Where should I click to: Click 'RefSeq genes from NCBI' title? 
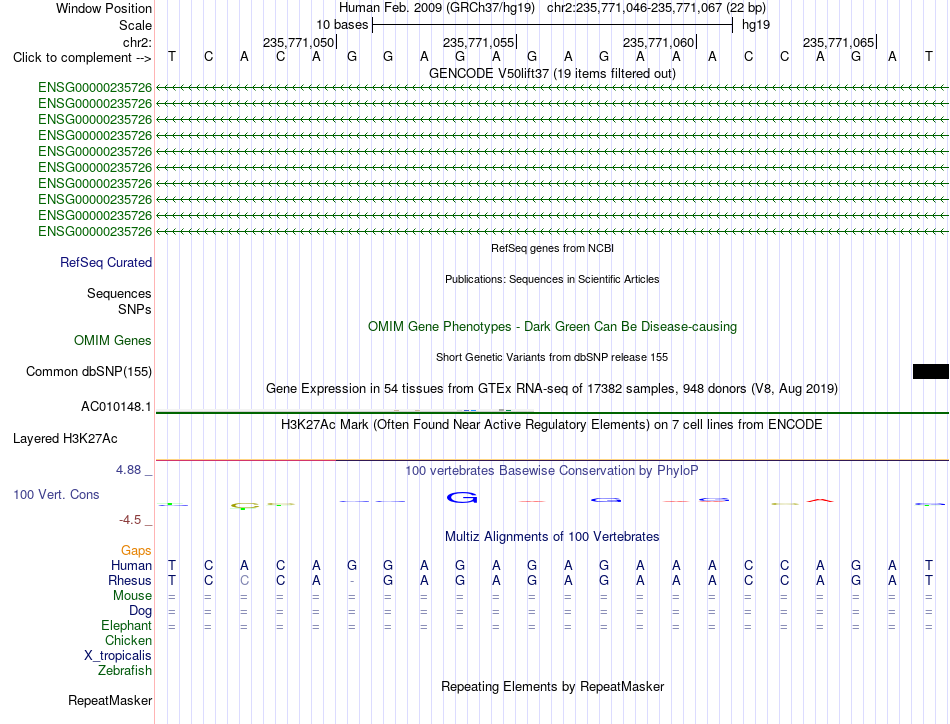[553, 248]
